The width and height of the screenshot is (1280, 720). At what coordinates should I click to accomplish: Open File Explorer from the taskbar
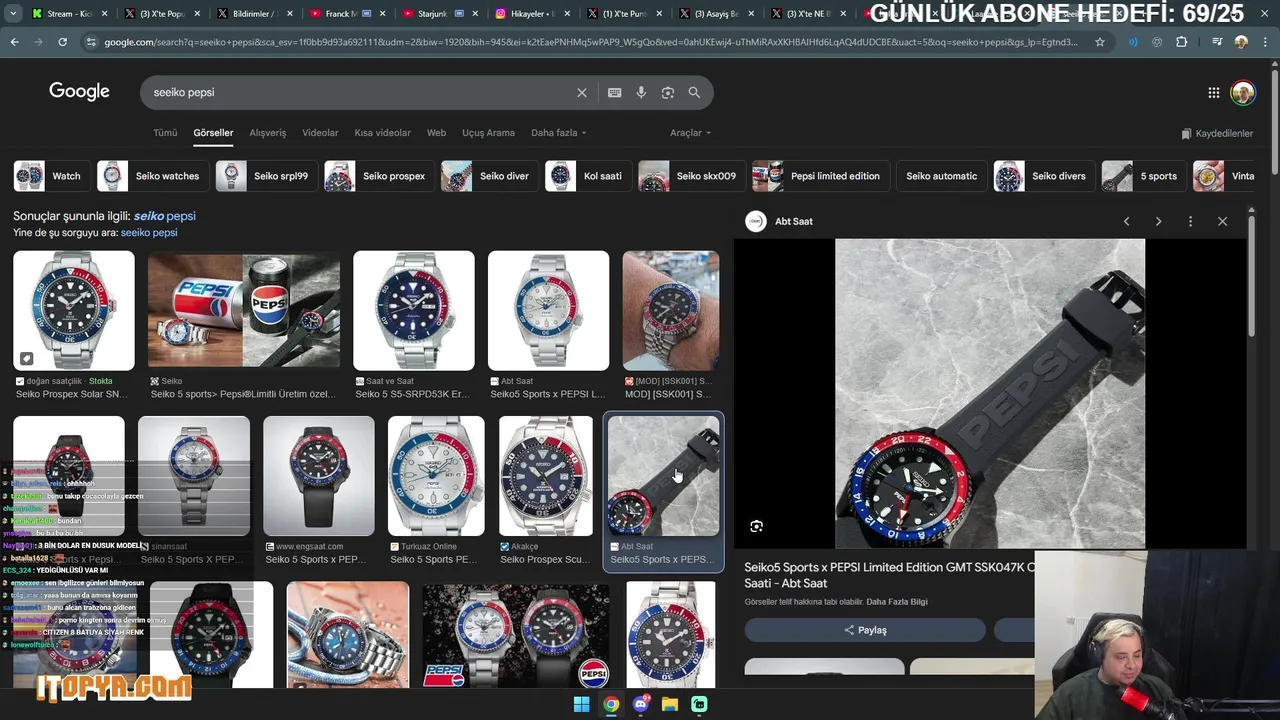tap(670, 704)
